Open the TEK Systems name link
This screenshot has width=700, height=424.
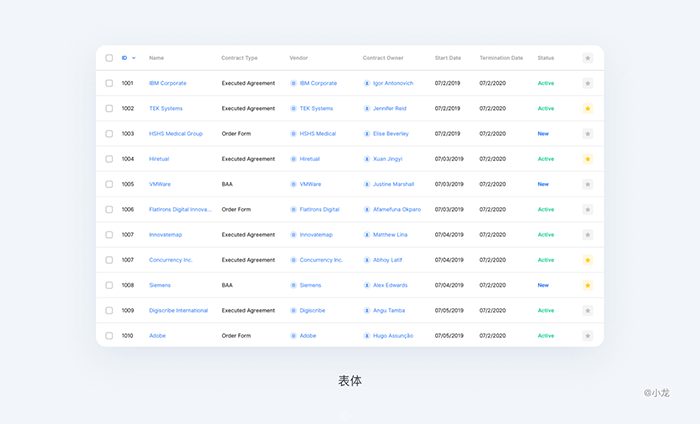click(x=166, y=108)
